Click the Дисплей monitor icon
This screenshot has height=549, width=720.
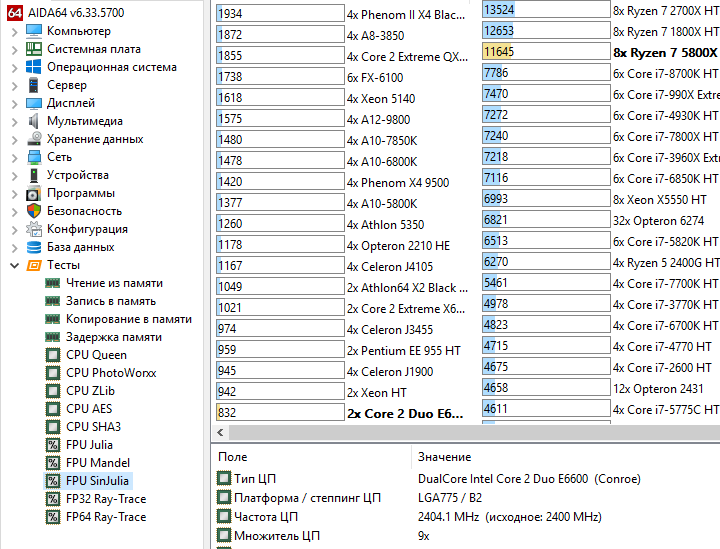(x=34, y=103)
